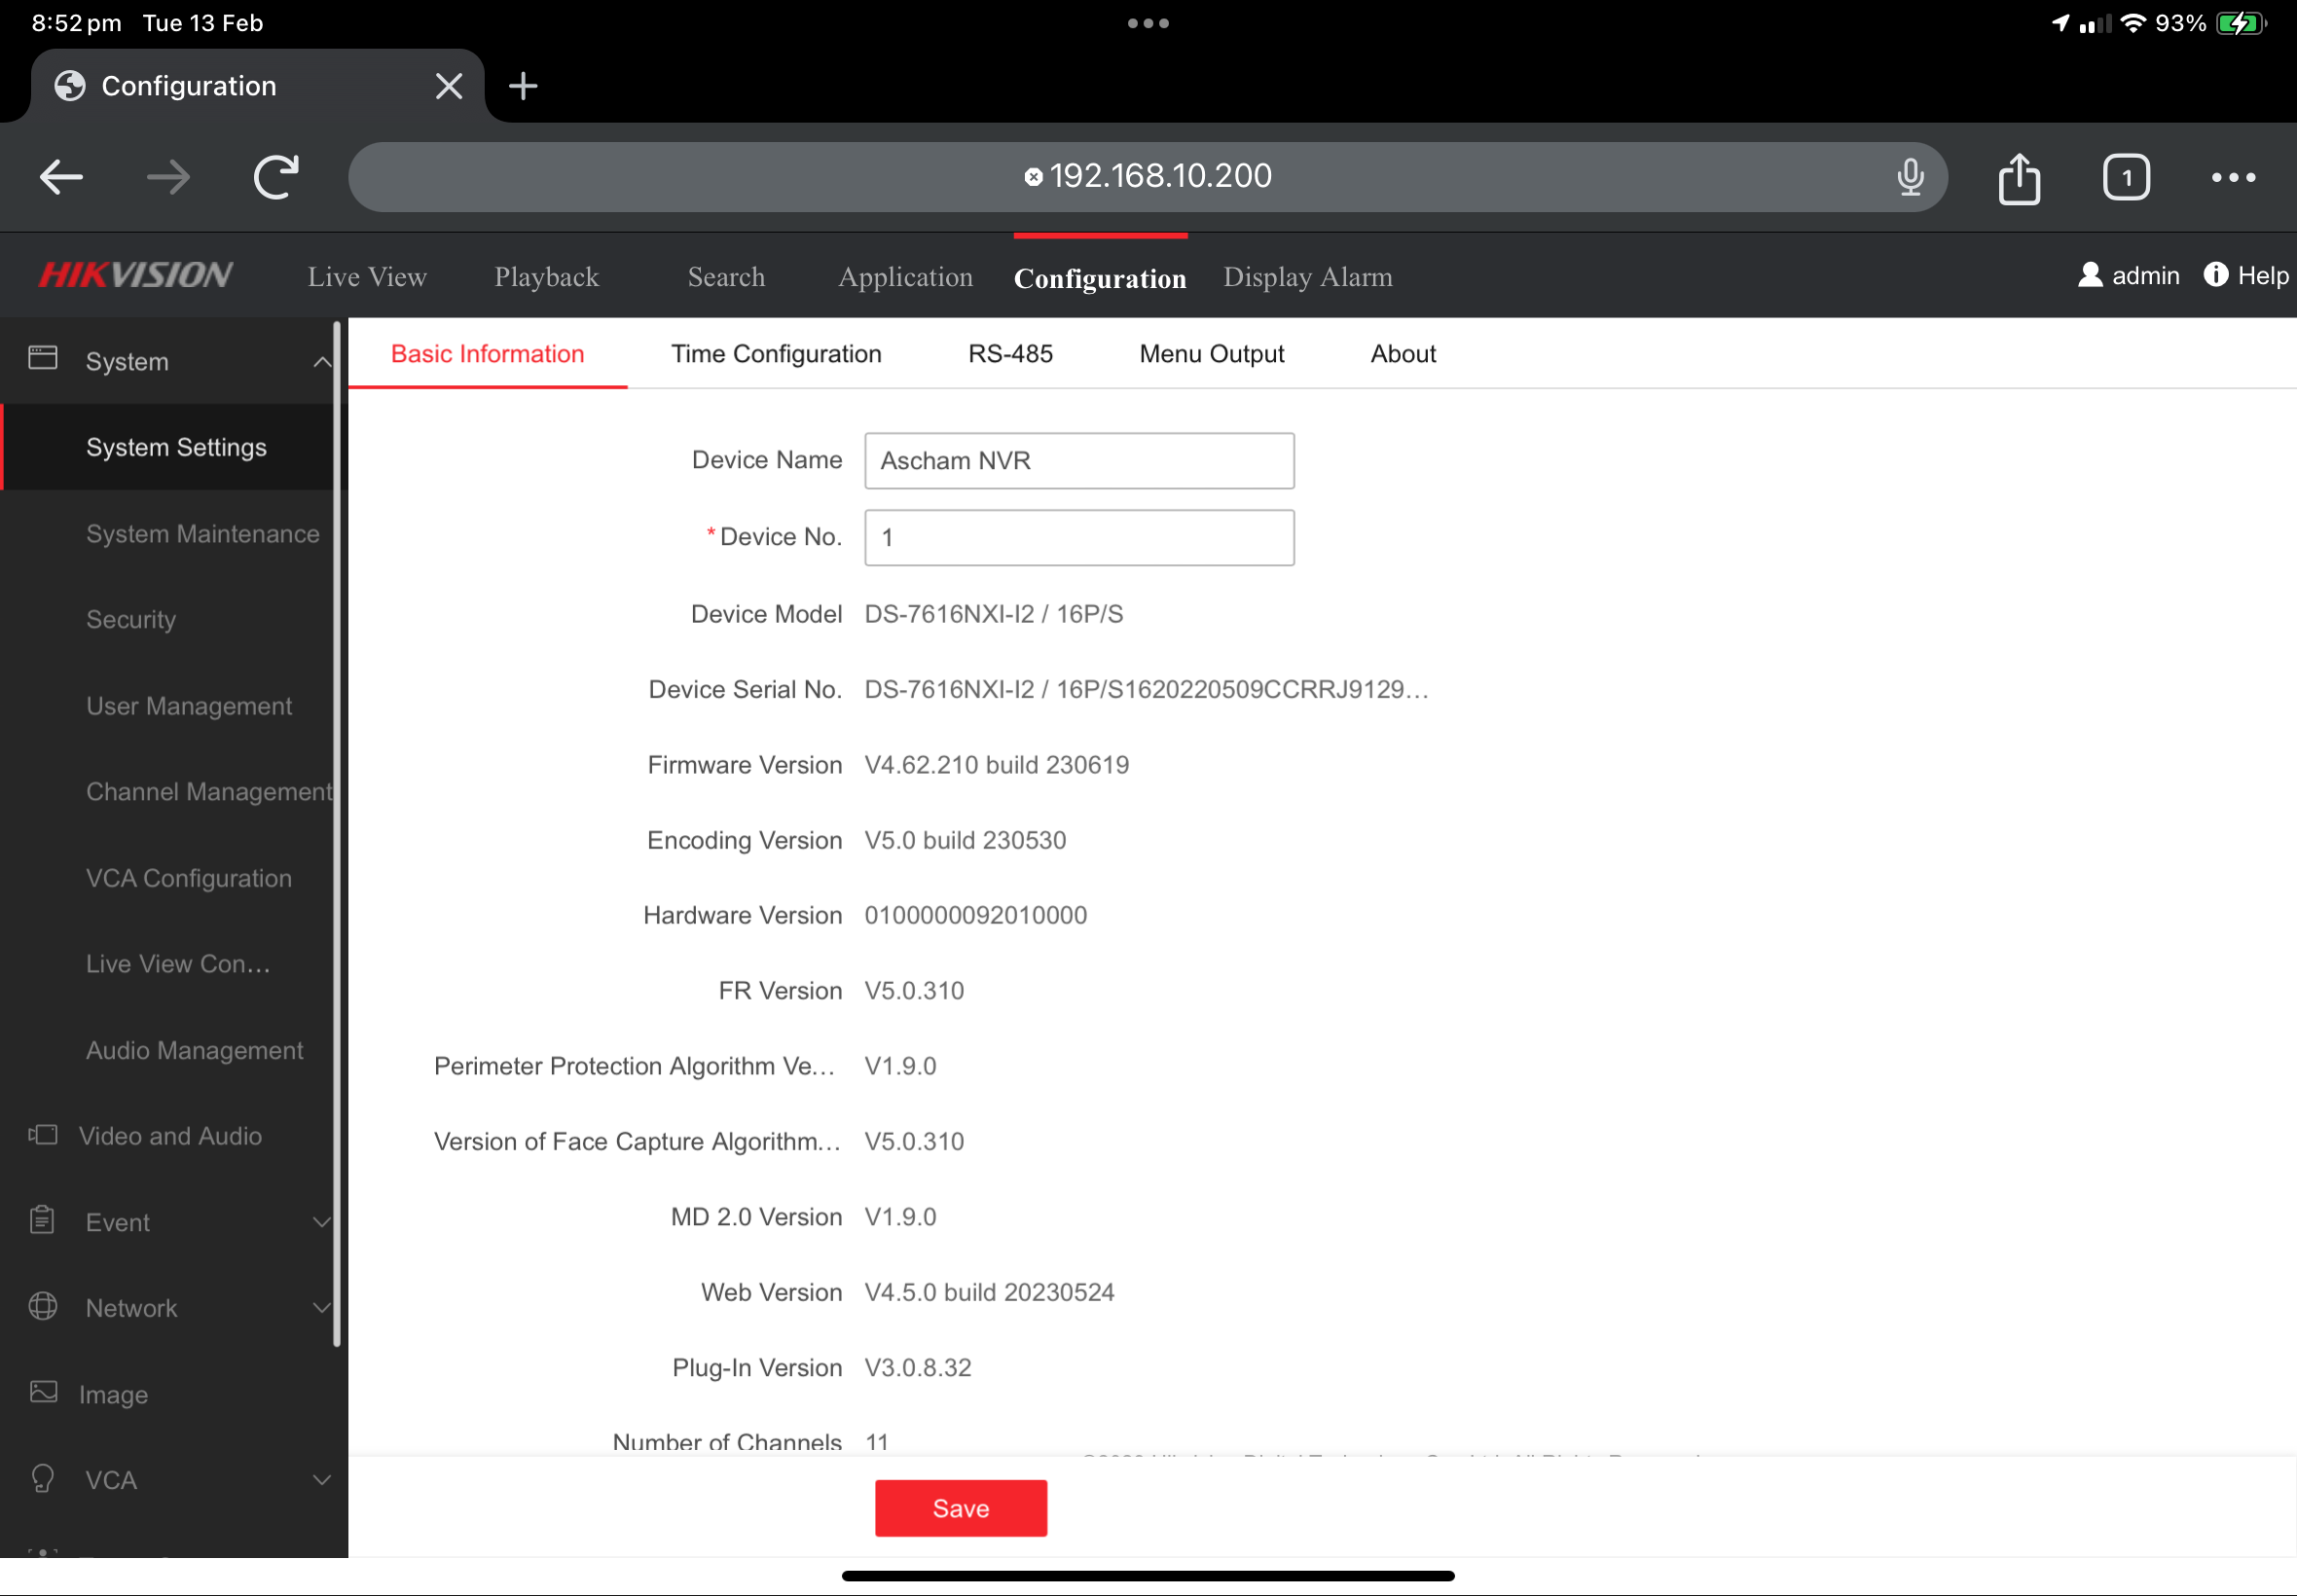The height and width of the screenshot is (1596, 2297).
Task: Tap the browser back arrow
Action: click(x=62, y=177)
